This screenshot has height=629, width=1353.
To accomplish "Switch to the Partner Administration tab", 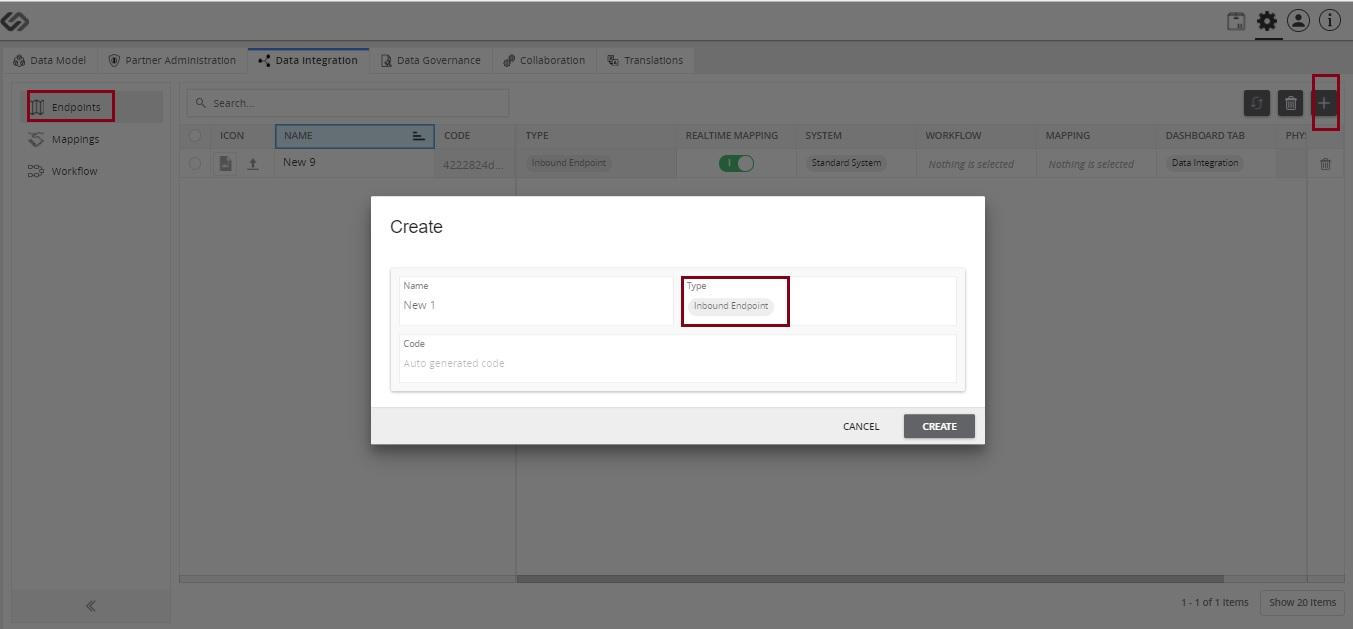I will (172, 60).
